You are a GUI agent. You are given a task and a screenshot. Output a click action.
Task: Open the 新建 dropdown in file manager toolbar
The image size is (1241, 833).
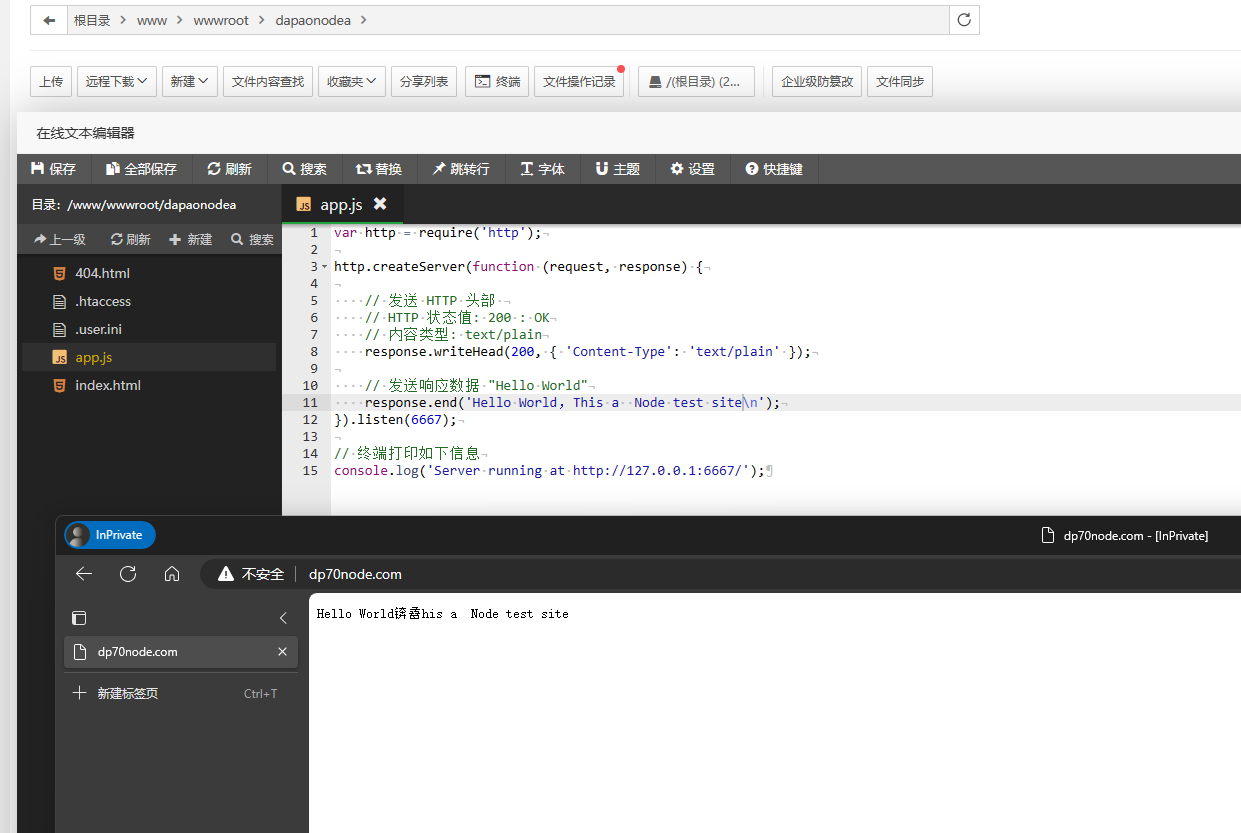click(x=190, y=82)
